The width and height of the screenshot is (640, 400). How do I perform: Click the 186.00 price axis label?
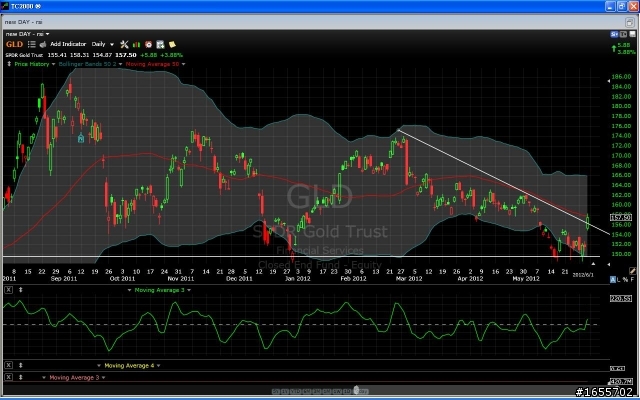621,77
